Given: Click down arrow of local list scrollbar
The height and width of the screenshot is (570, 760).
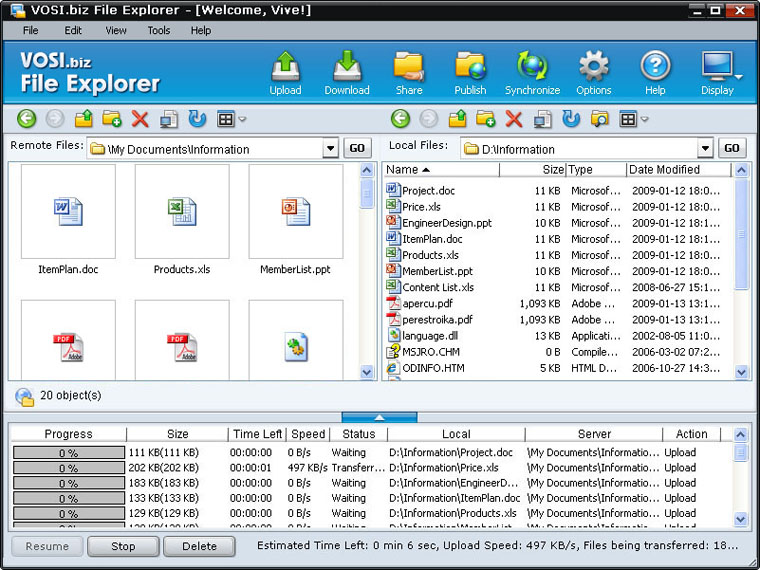Looking at the screenshot, I should [742, 372].
